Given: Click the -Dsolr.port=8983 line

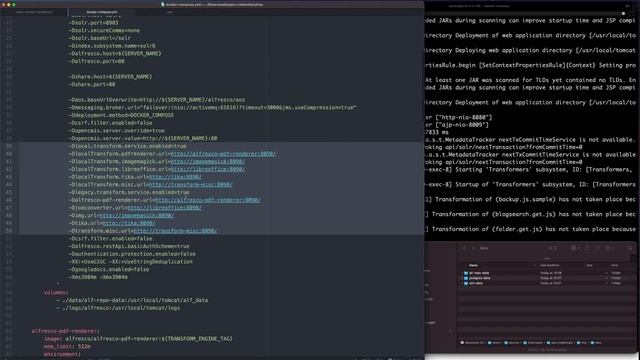Looking at the screenshot, I should (x=93, y=23).
